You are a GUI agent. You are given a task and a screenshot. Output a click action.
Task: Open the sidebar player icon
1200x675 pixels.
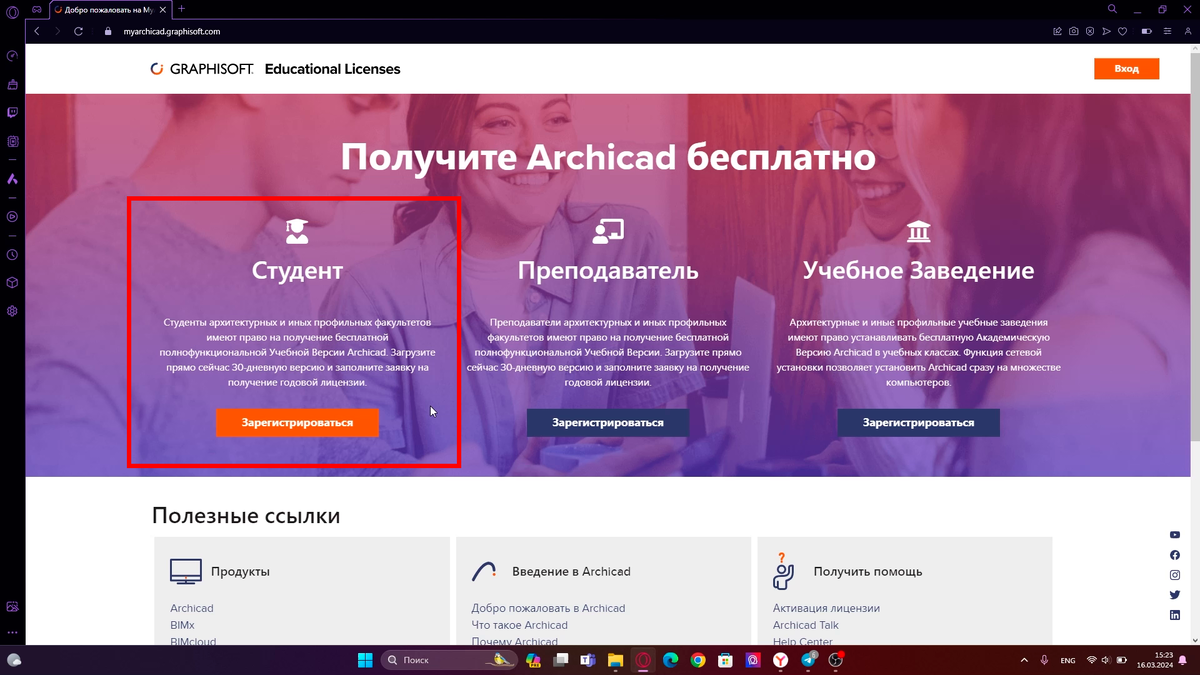(x=12, y=216)
